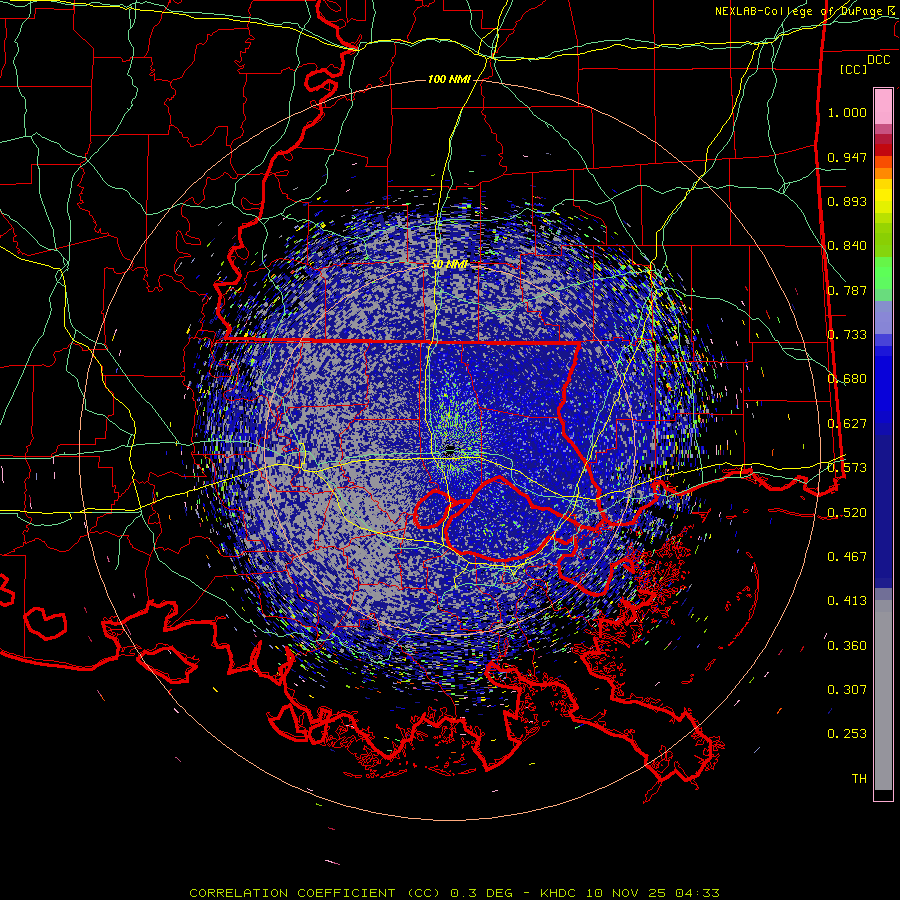Click the 0.893 scale value
The image size is (900, 900).
(847, 201)
